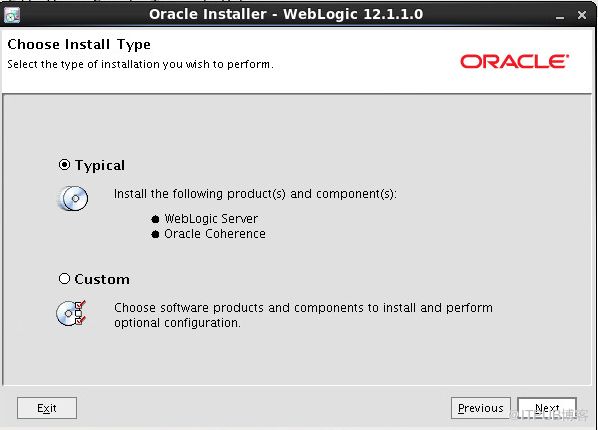
Task: Click the Custom option description text
Action: click(x=303, y=315)
